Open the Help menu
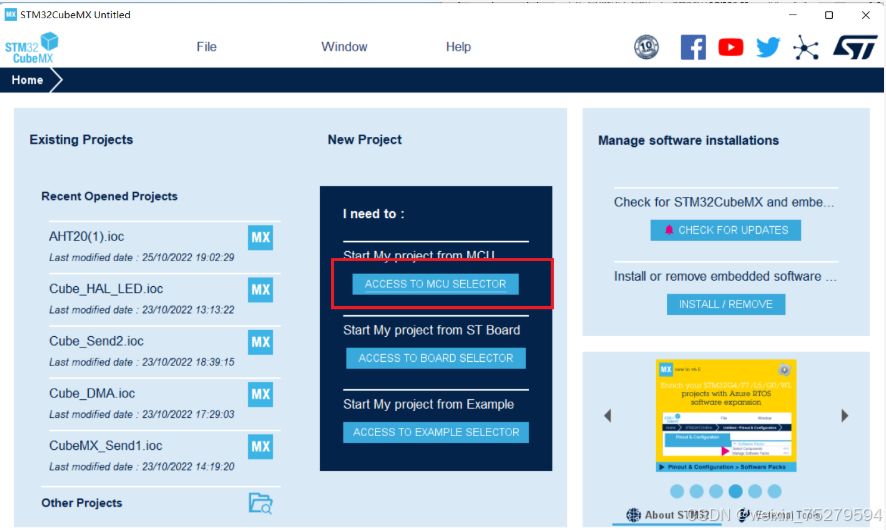The image size is (886, 530). click(x=458, y=47)
